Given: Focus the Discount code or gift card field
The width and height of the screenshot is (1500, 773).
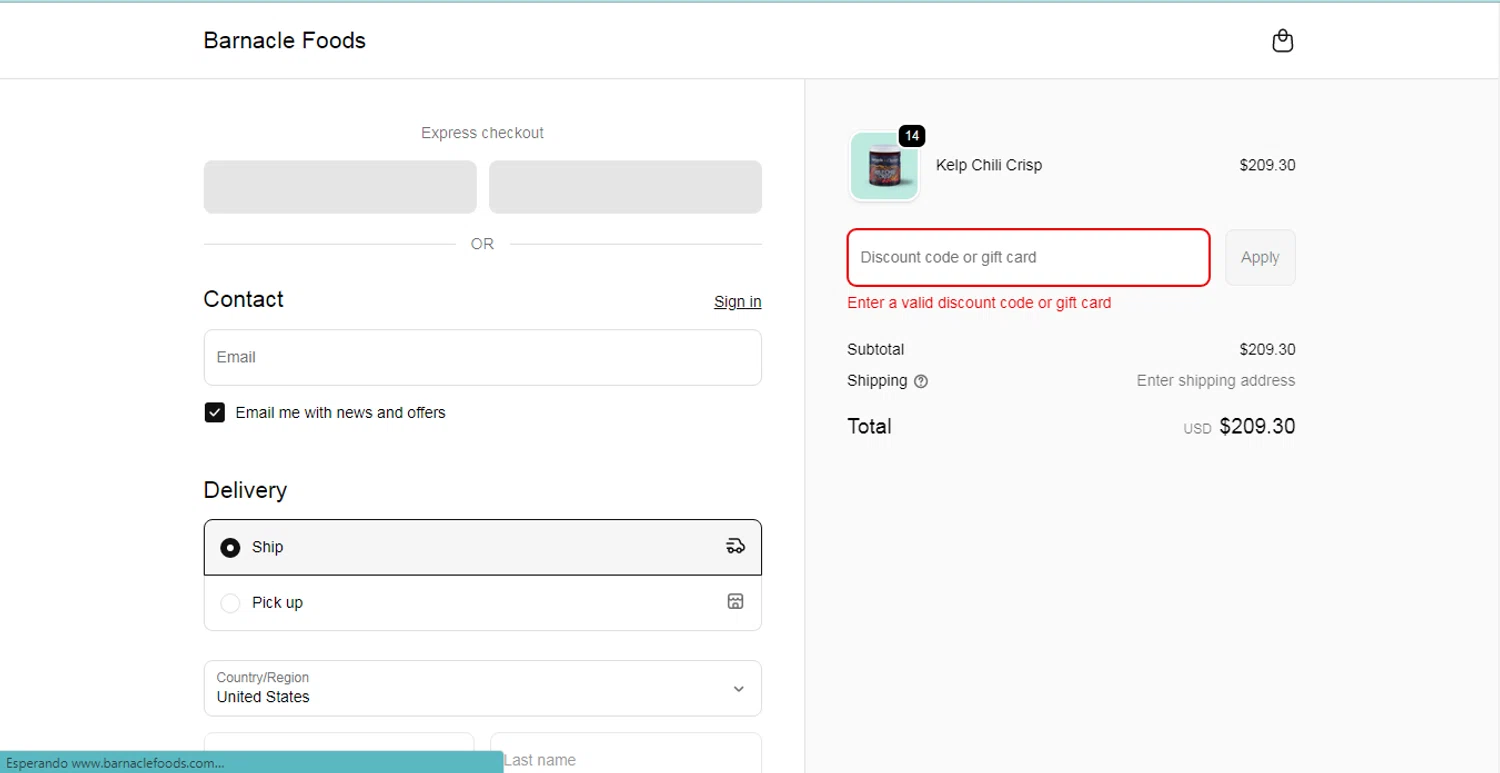Looking at the screenshot, I should tap(1028, 257).
